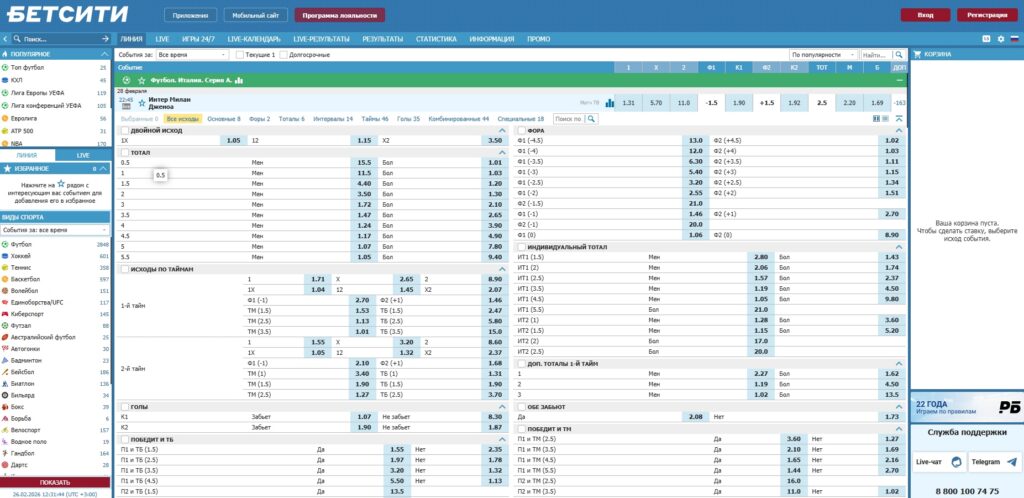Viewport: 1024px width, 498px height.
Task: Enable the Текущие checkbox
Action: pos(240,54)
